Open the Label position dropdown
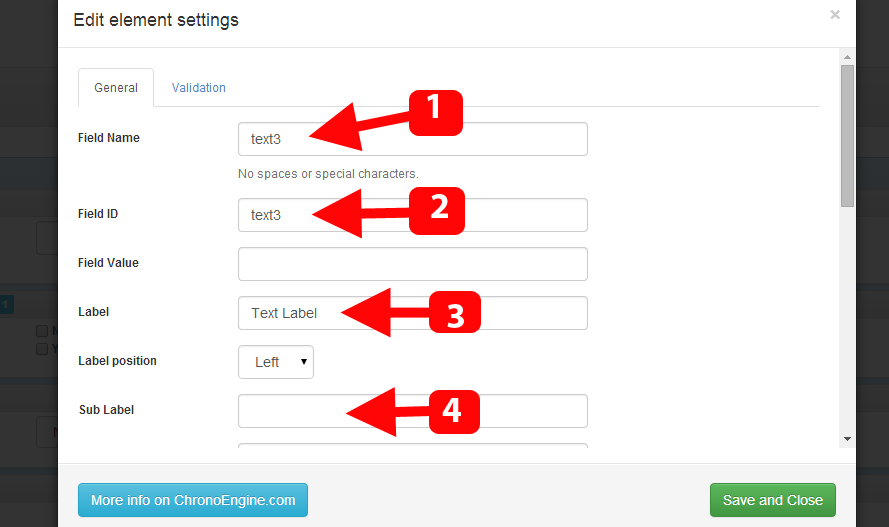Image resolution: width=889 pixels, height=527 pixels. click(276, 362)
